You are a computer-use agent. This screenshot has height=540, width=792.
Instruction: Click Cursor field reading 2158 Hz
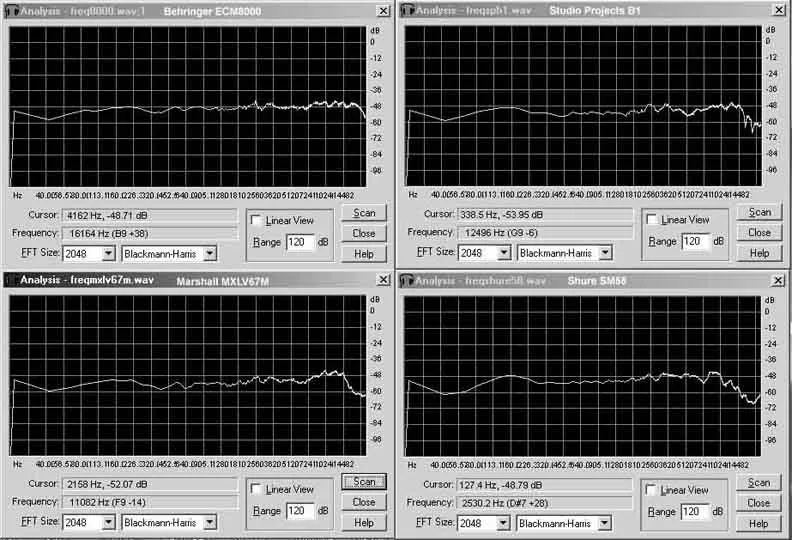(x=150, y=484)
